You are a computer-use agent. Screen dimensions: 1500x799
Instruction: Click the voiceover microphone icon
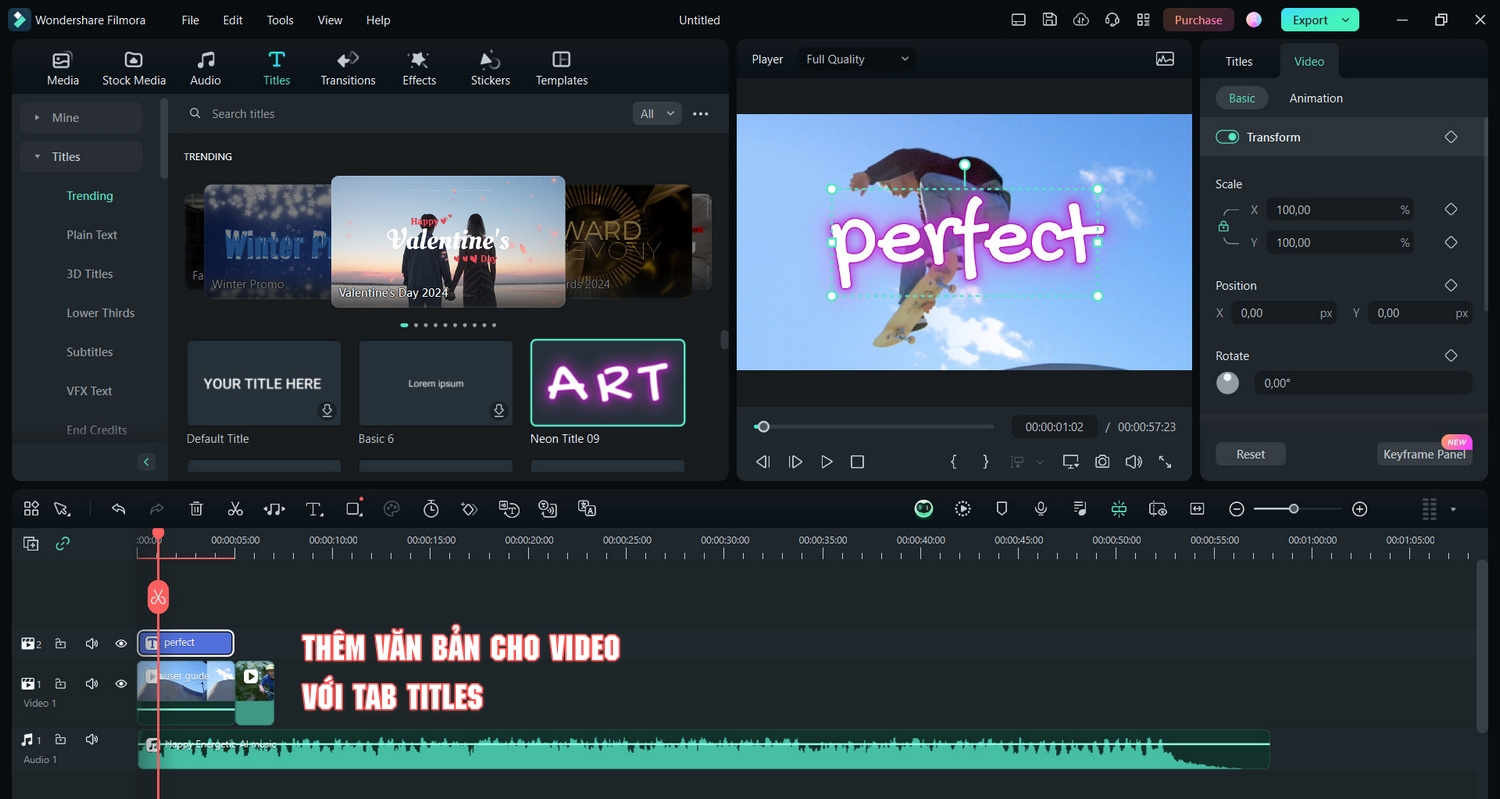point(1040,508)
